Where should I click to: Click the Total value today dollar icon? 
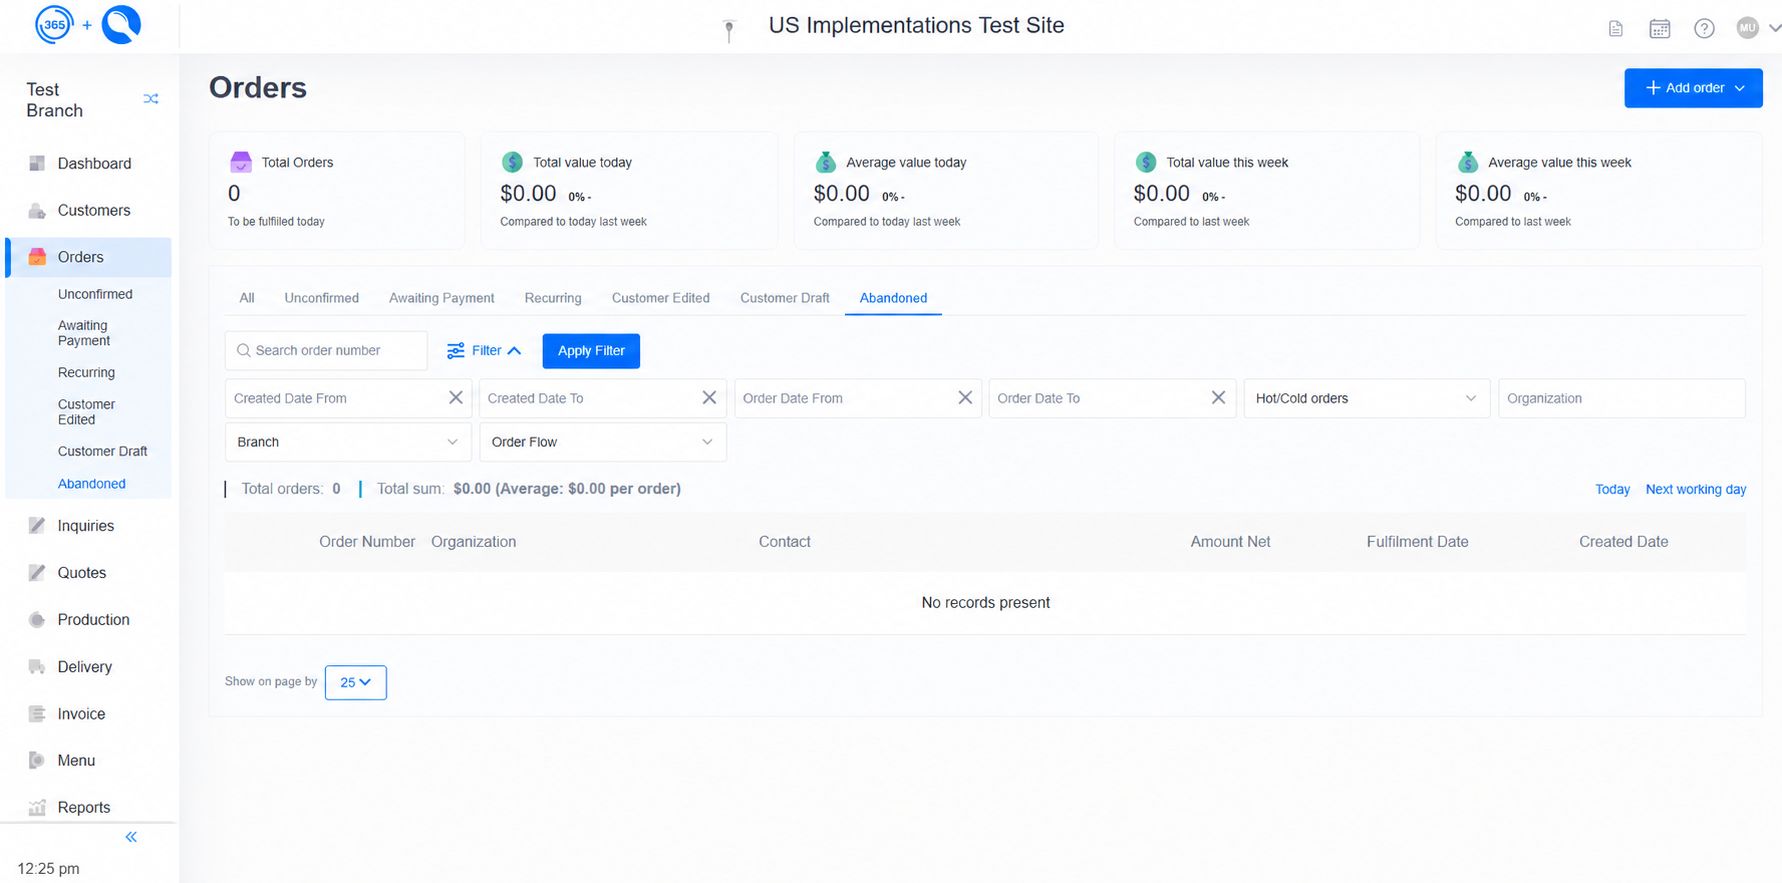tap(512, 162)
